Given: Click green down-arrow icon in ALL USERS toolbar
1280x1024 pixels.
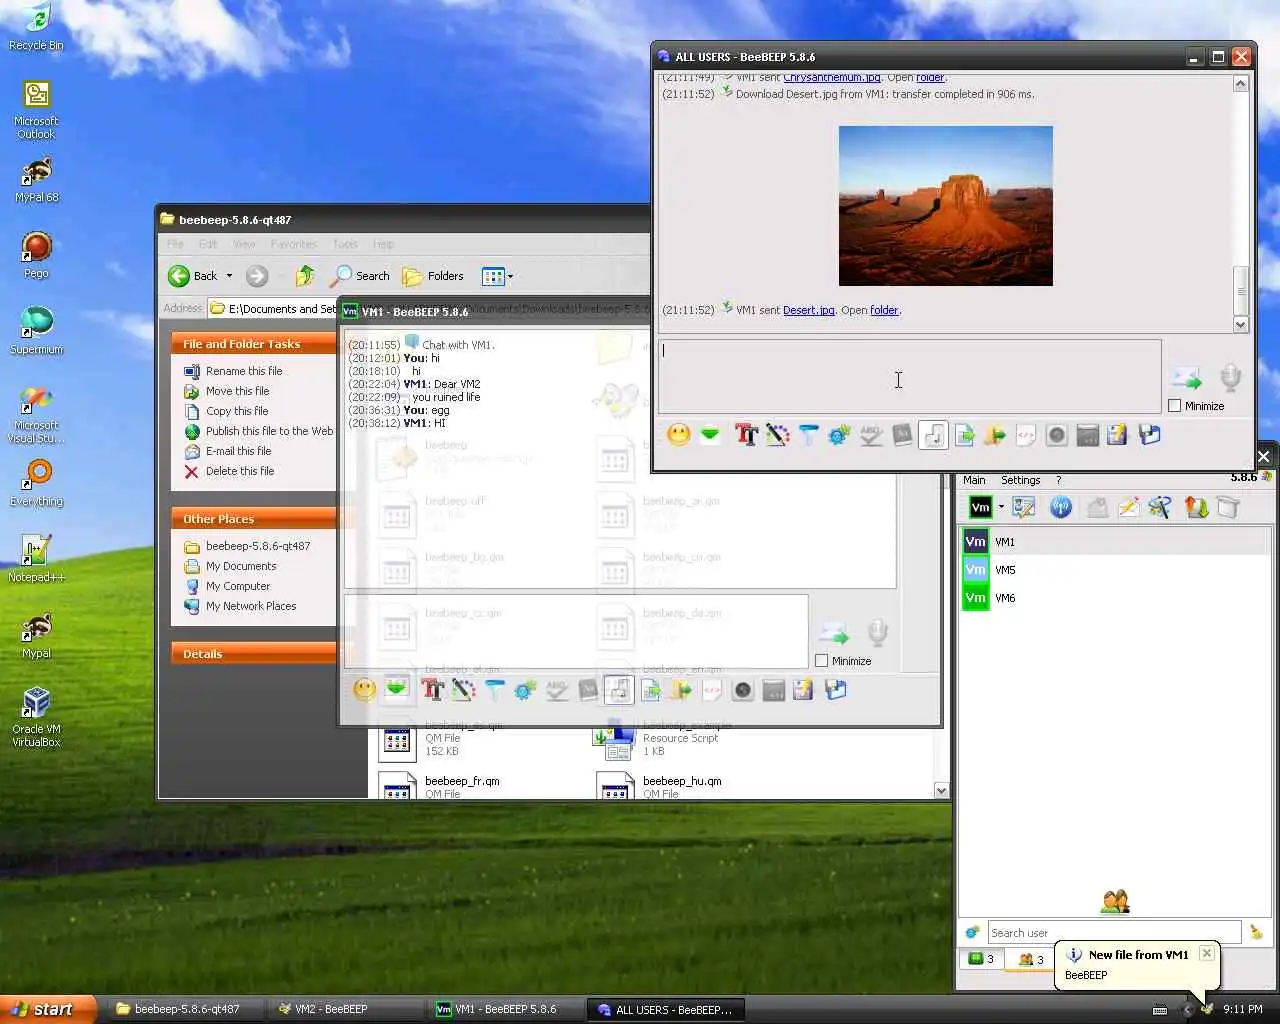Looking at the screenshot, I should click(x=710, y=435).
